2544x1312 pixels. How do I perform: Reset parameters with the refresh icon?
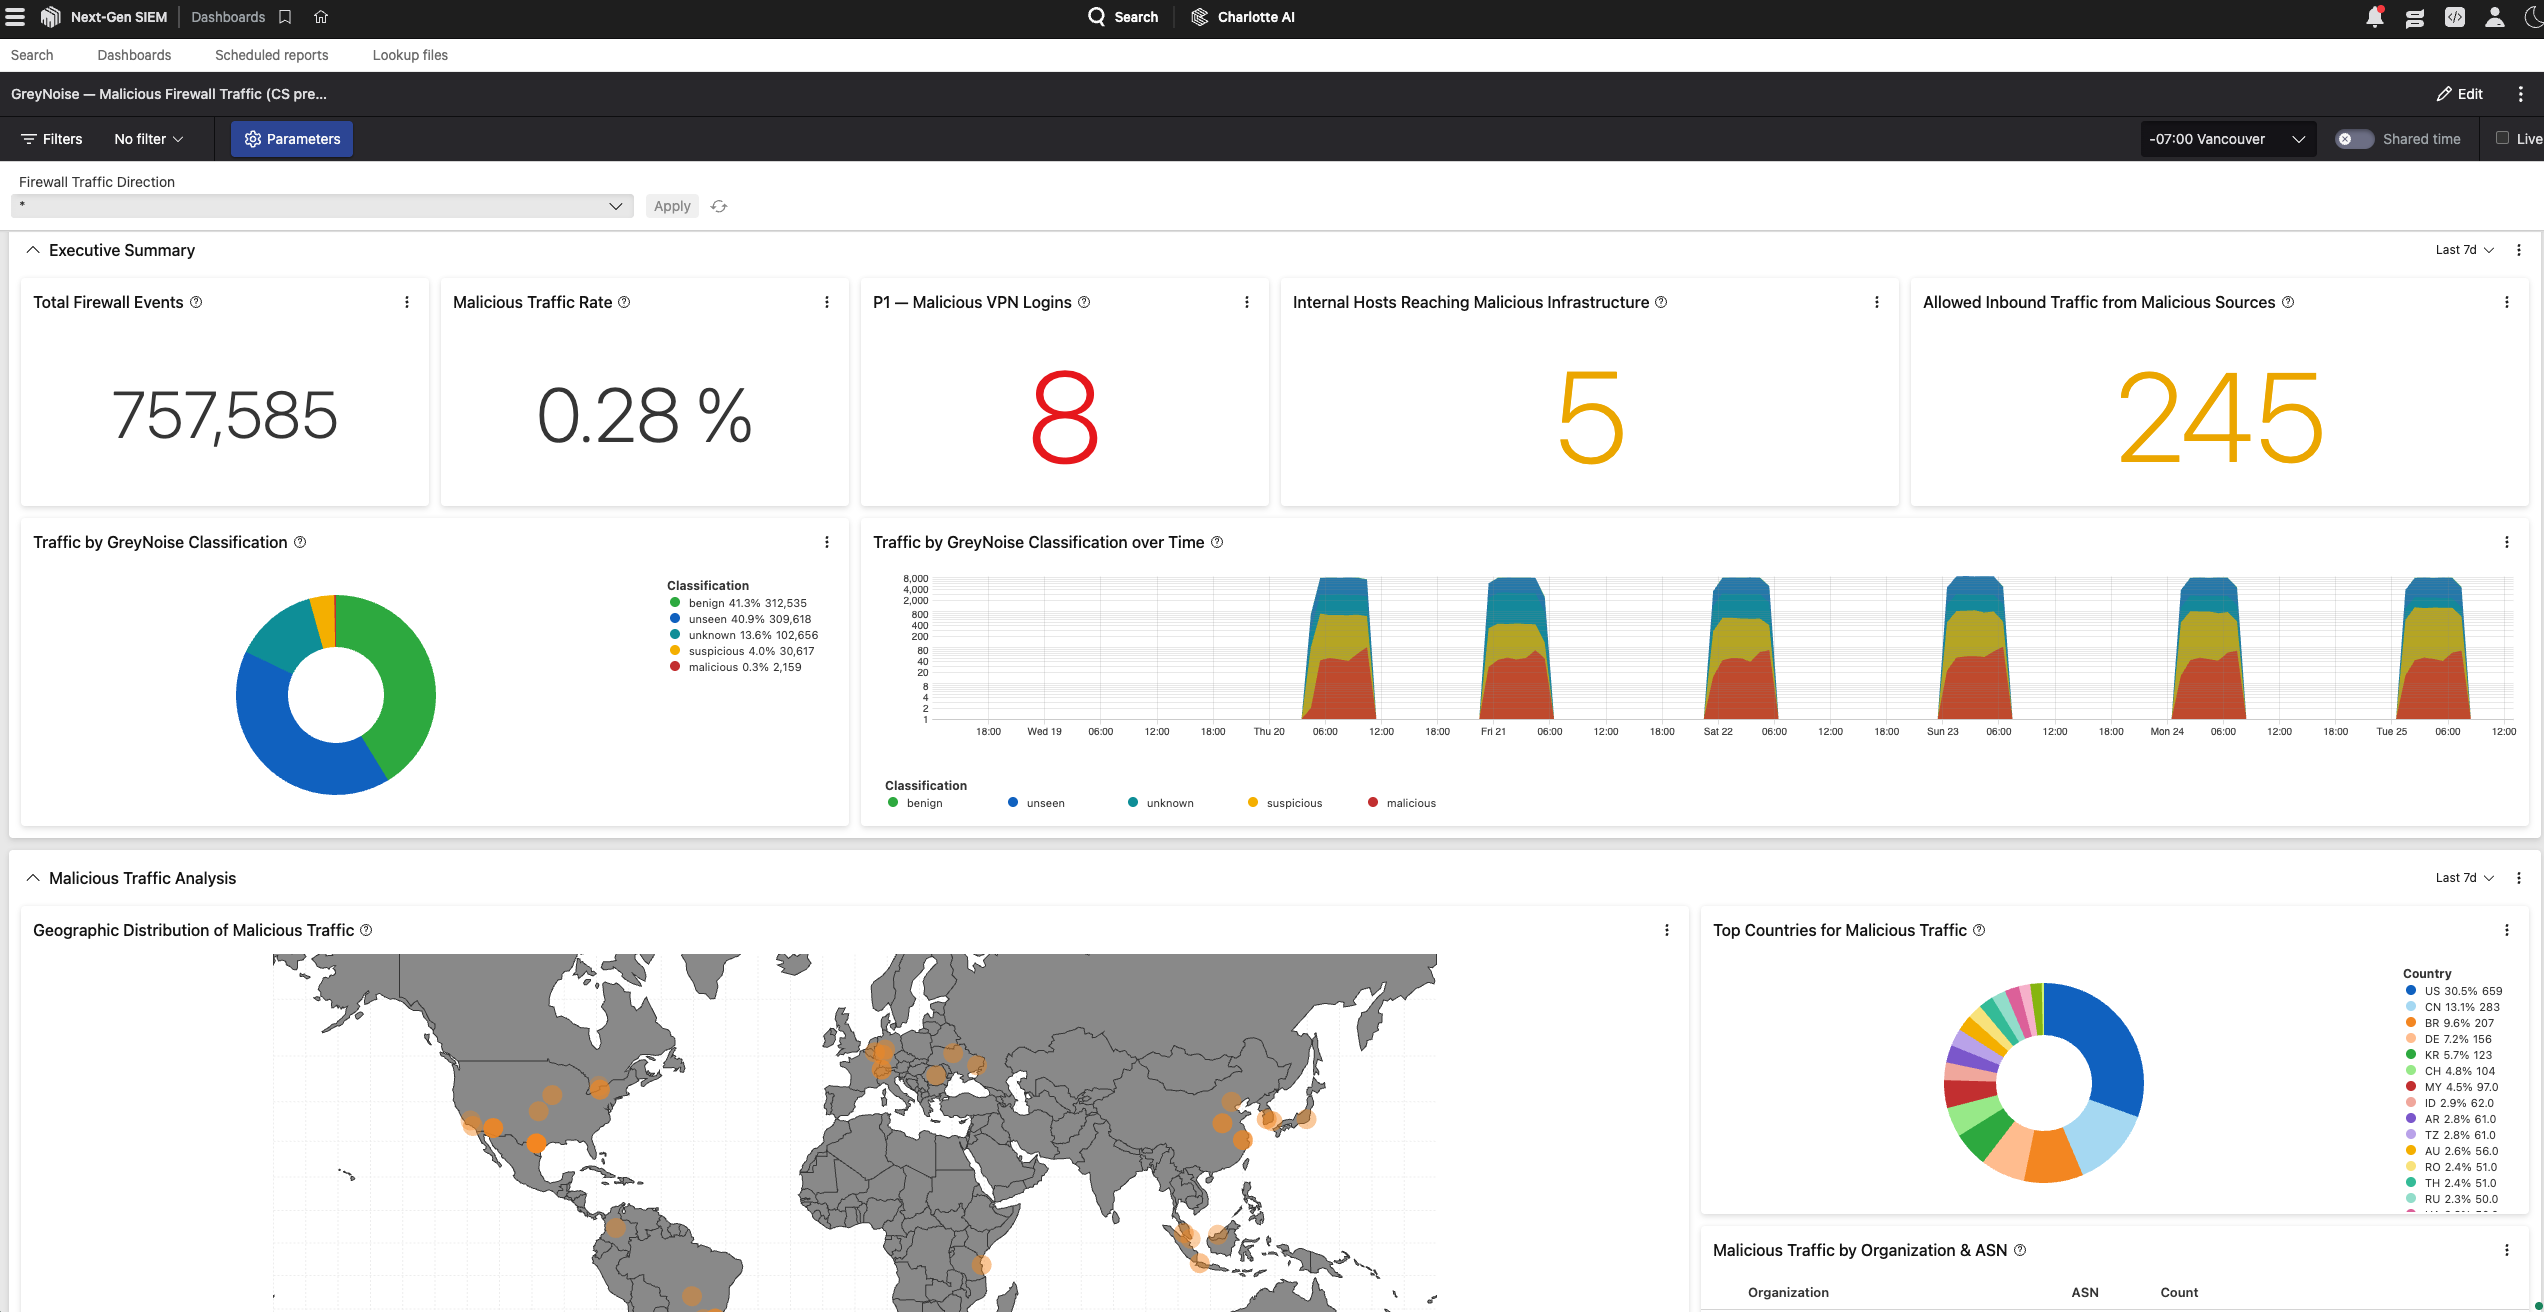pos(719,206)
